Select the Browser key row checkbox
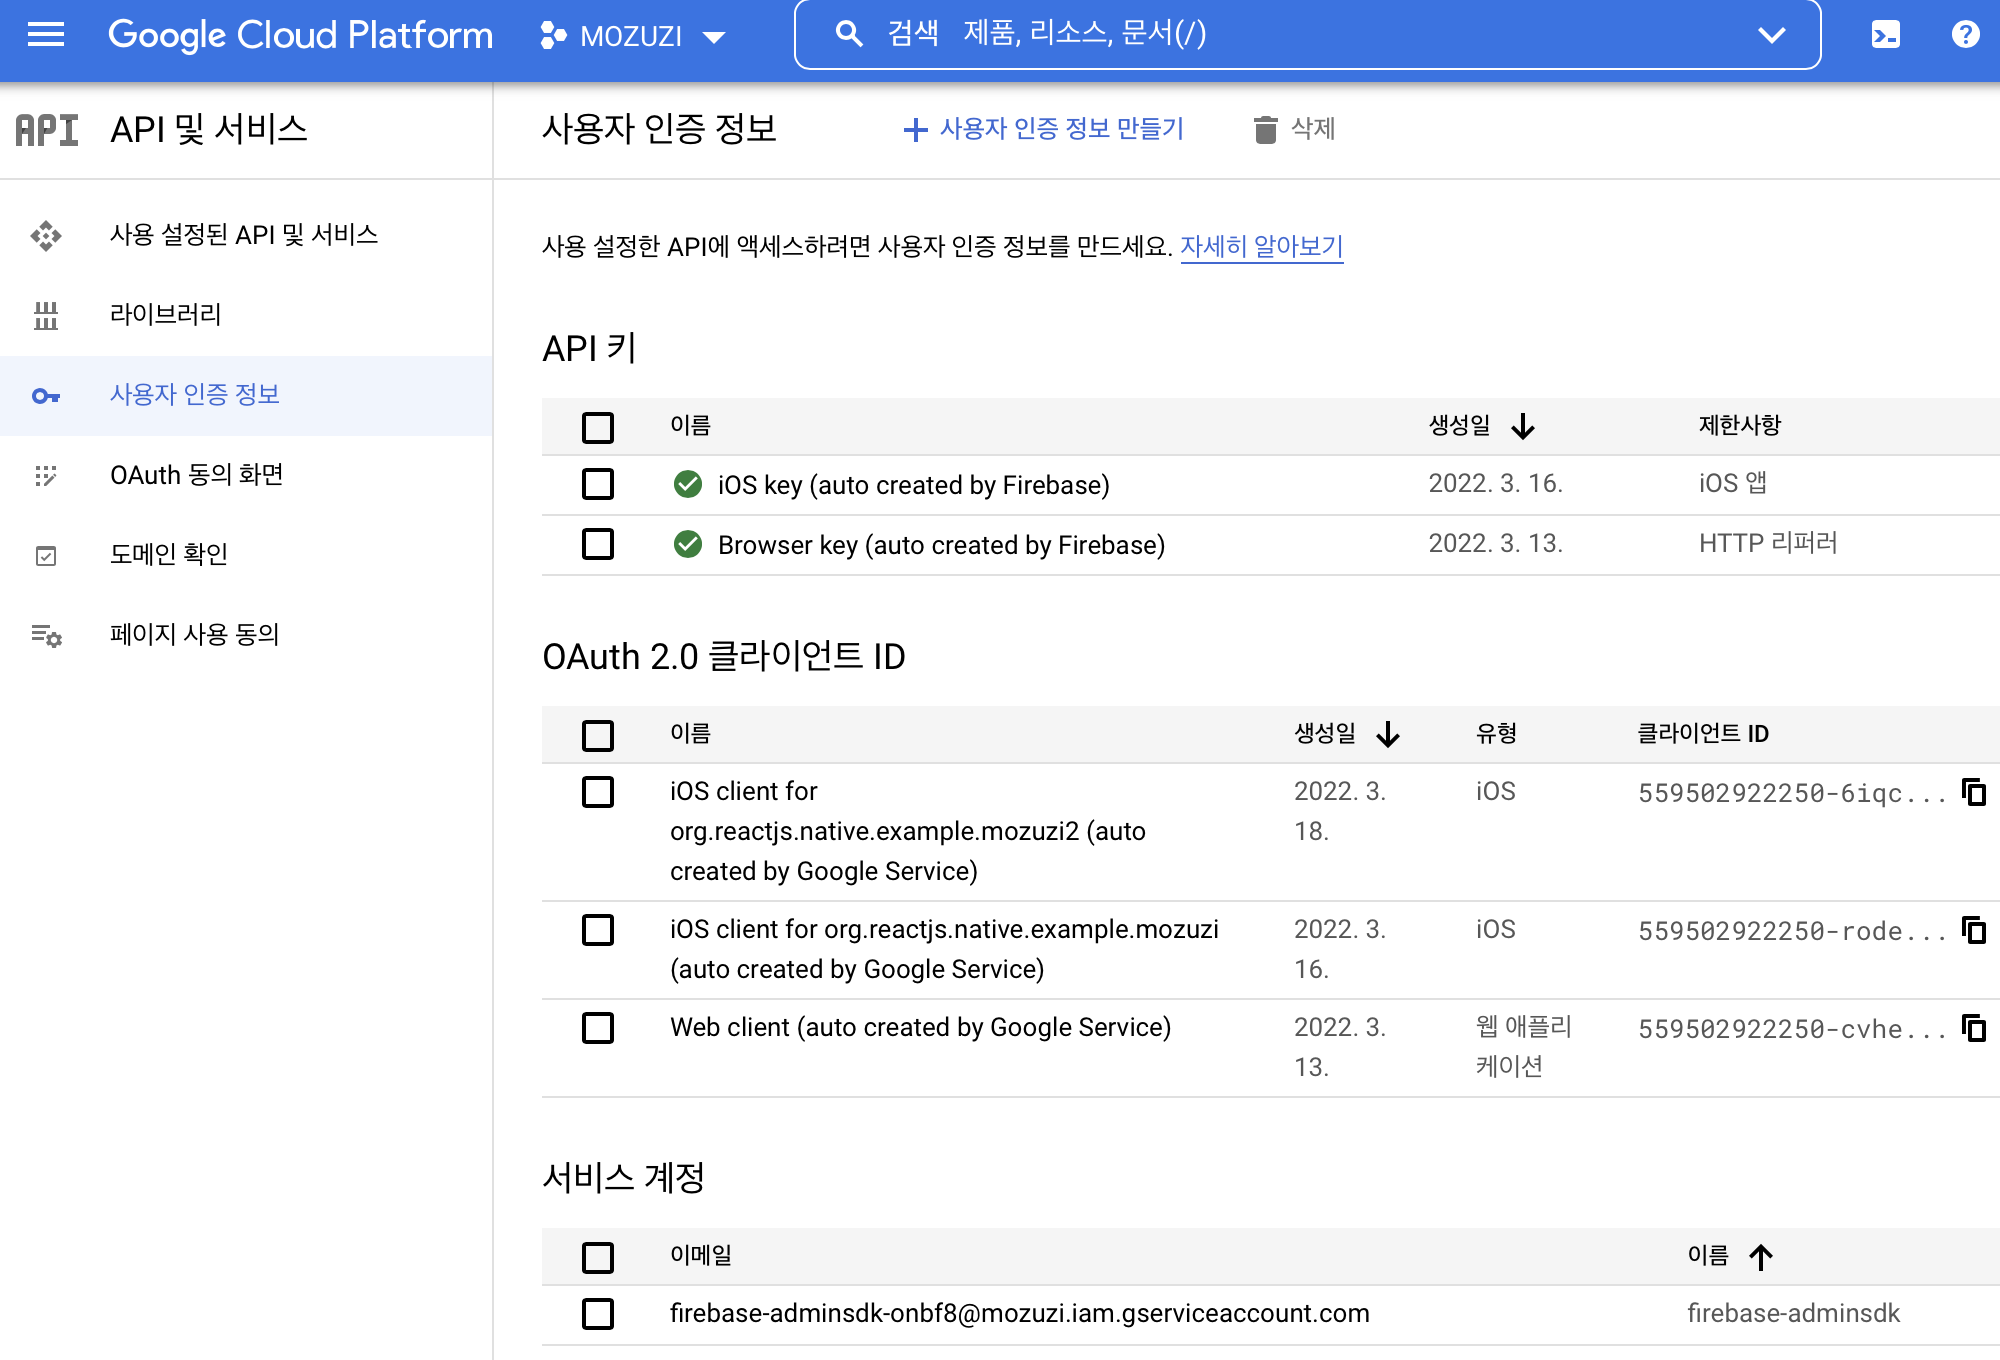This screenshot has height=1360, width=2000. coord(598,545)
